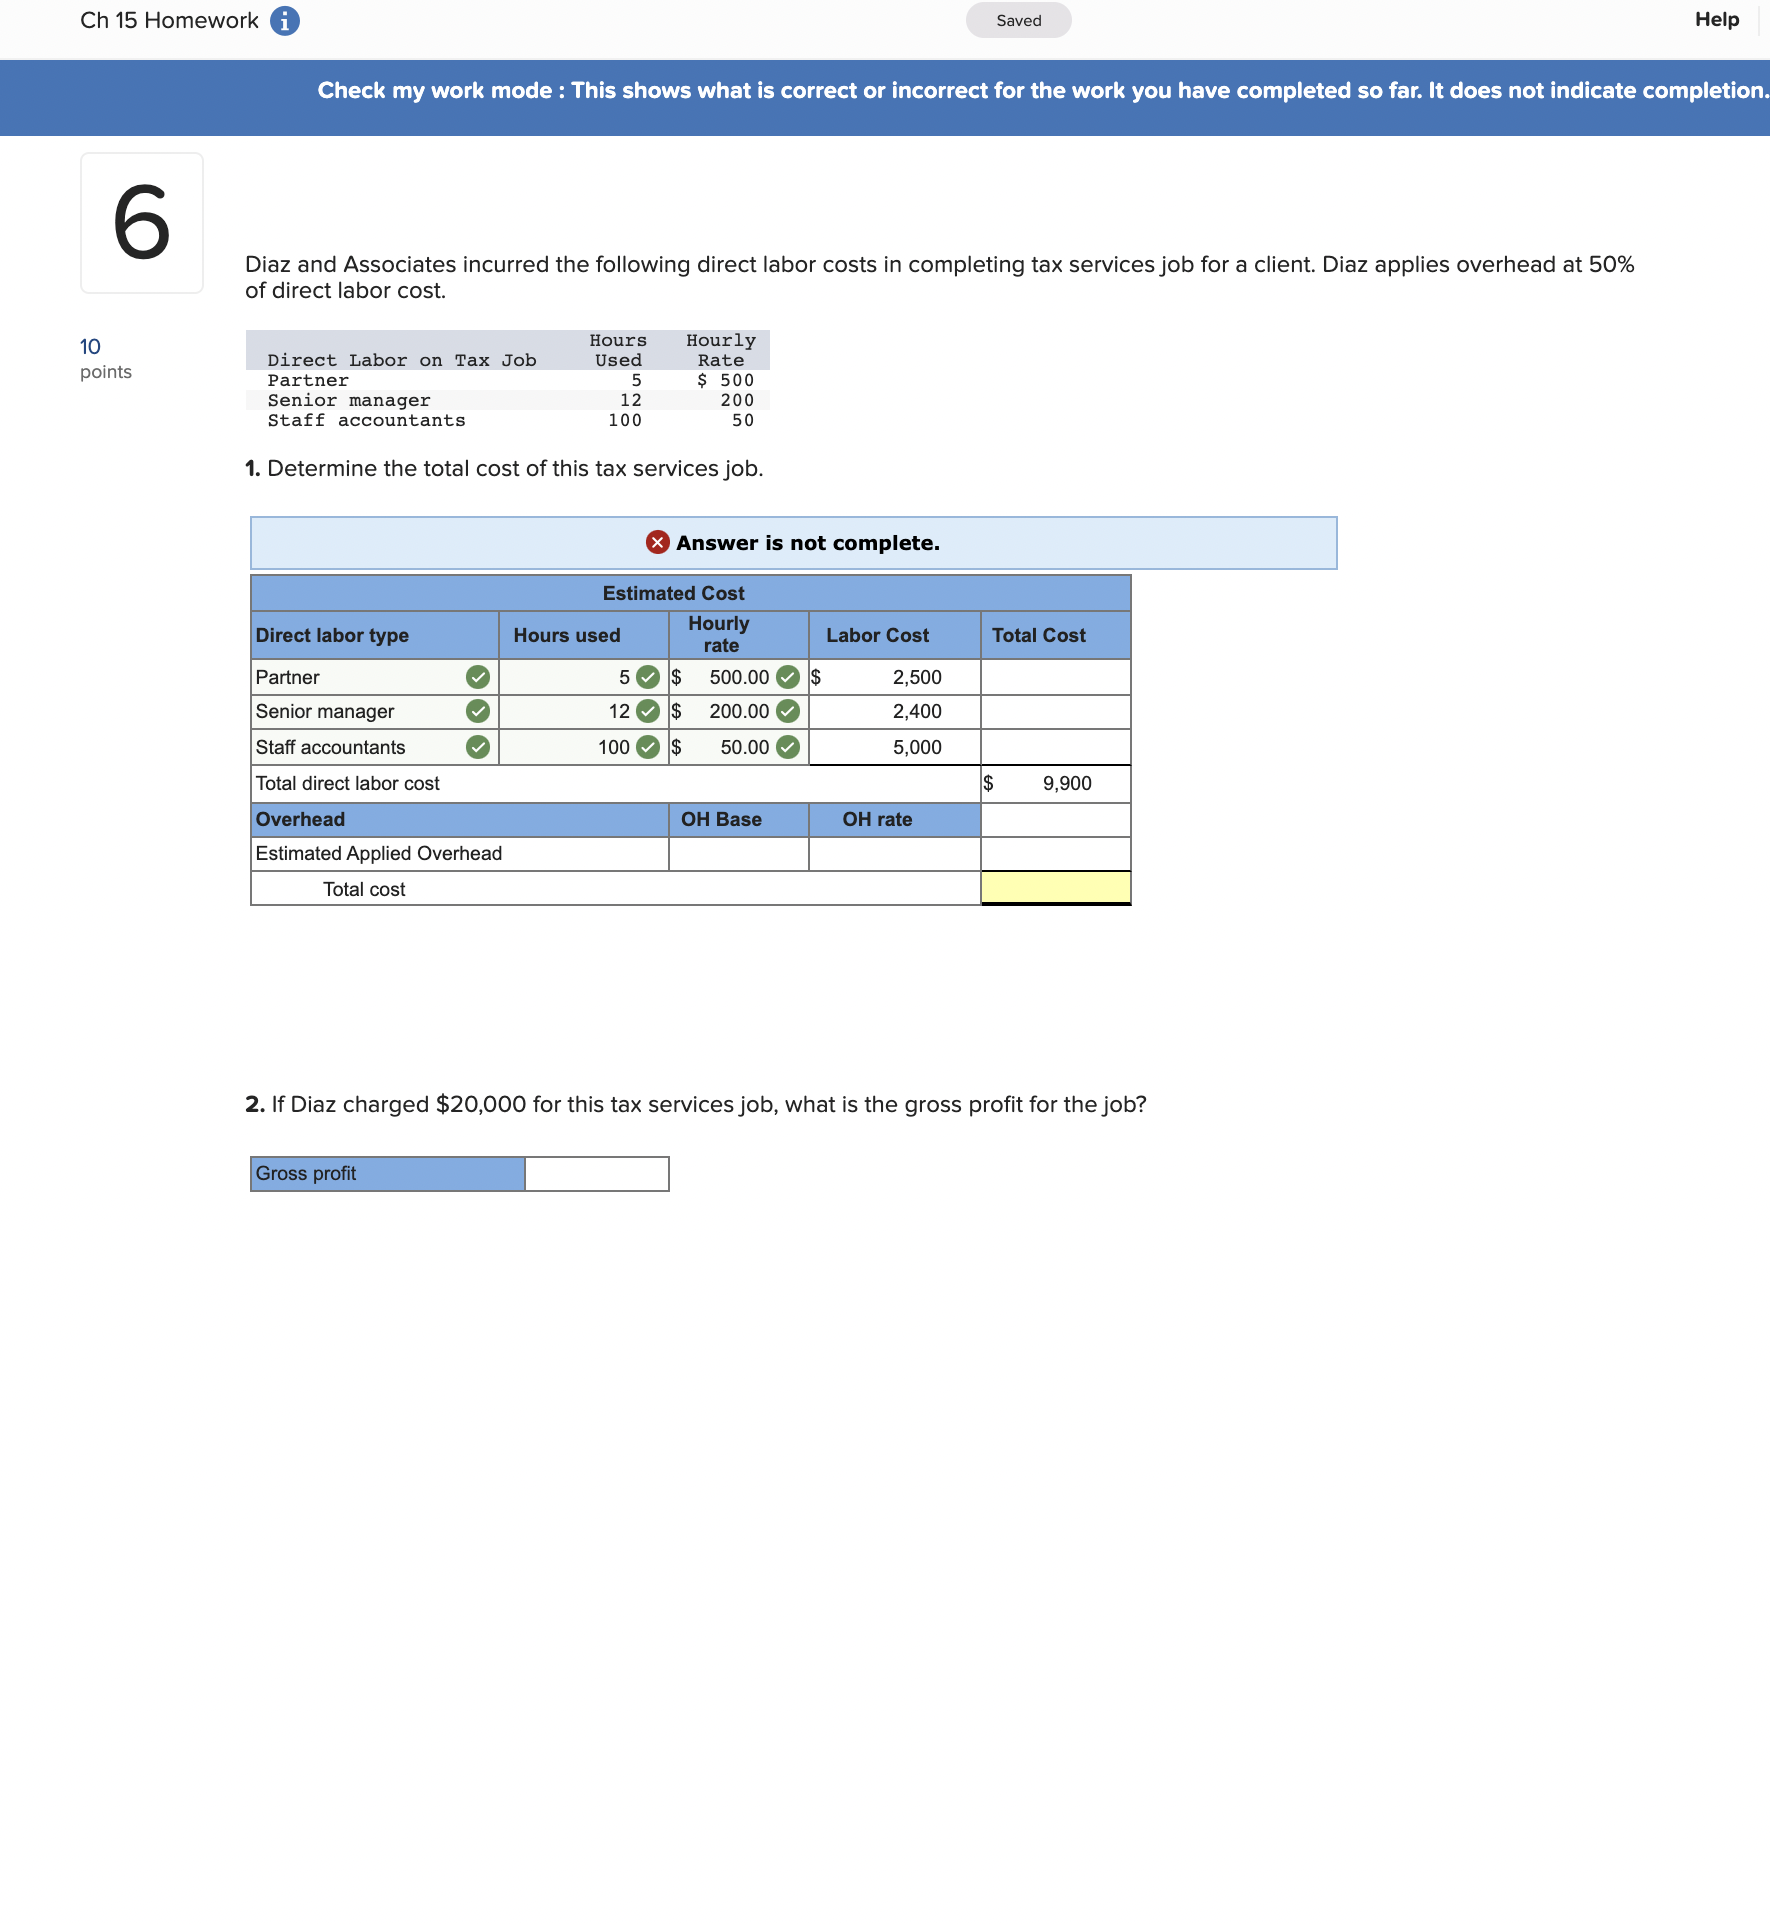The width and height of the screenshot is (1770, 1924).
Task: Click the checkmark beside the $50.00 hourly rate
Action: point(788,746)
